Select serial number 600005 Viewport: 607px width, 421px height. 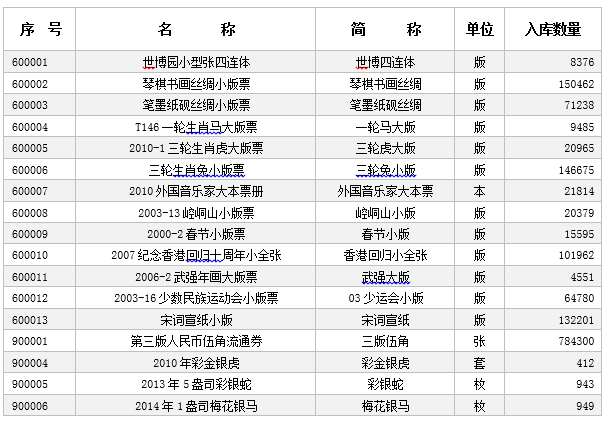[x=30, y=148]
